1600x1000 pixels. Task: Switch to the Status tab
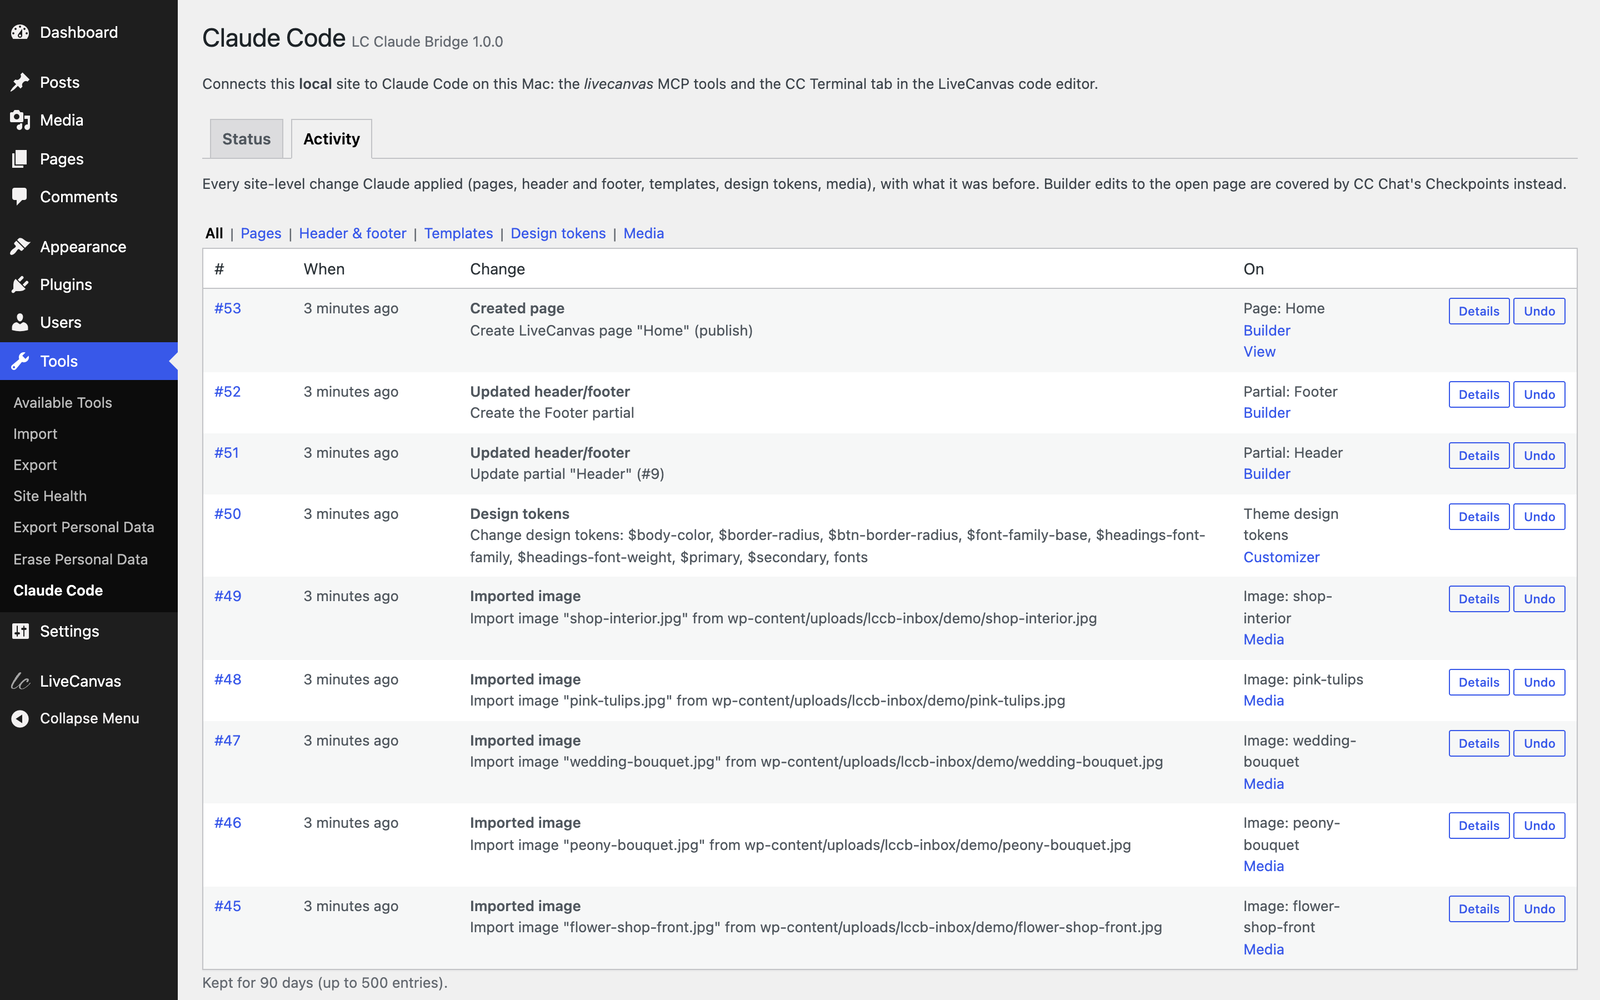246,139
